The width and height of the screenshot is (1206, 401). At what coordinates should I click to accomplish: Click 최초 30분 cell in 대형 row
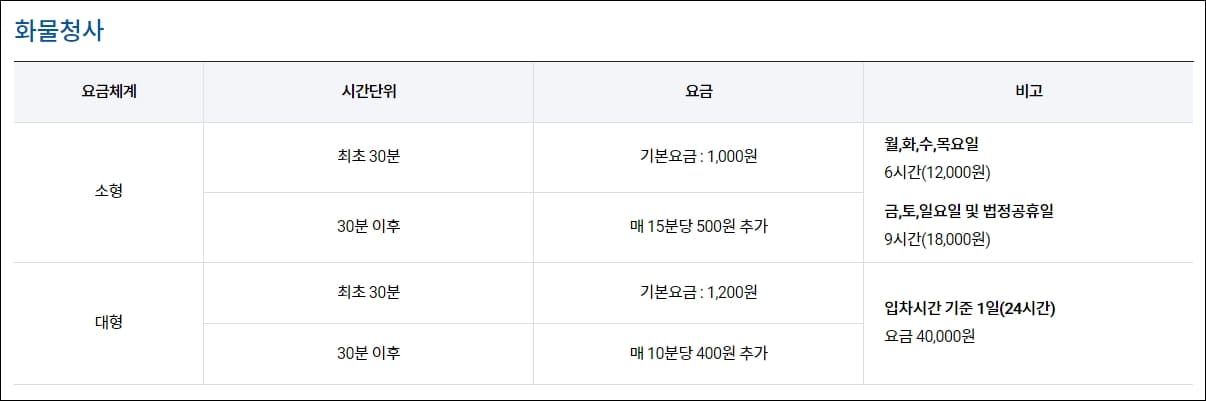[x=368, y=293]
